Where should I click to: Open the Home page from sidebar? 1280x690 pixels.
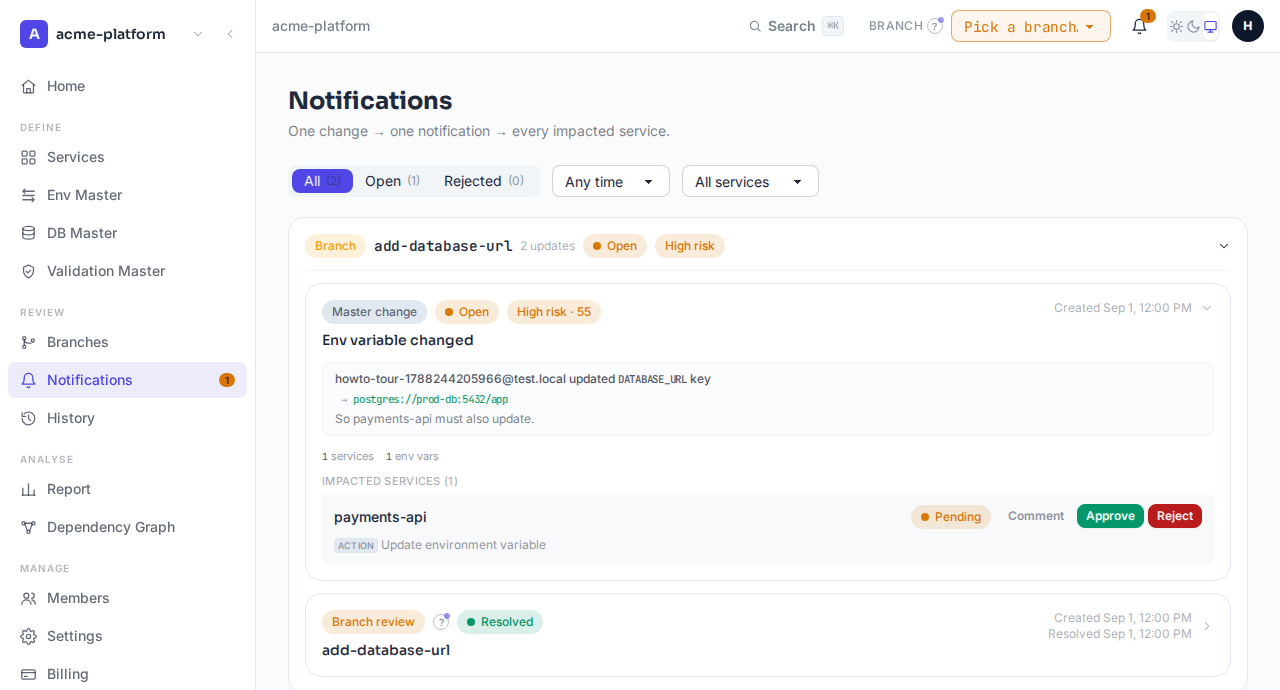127,86
